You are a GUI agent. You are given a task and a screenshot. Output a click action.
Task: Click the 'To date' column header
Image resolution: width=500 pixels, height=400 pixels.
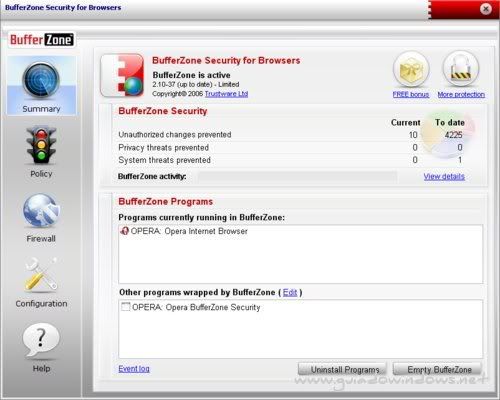pos(450,123)
